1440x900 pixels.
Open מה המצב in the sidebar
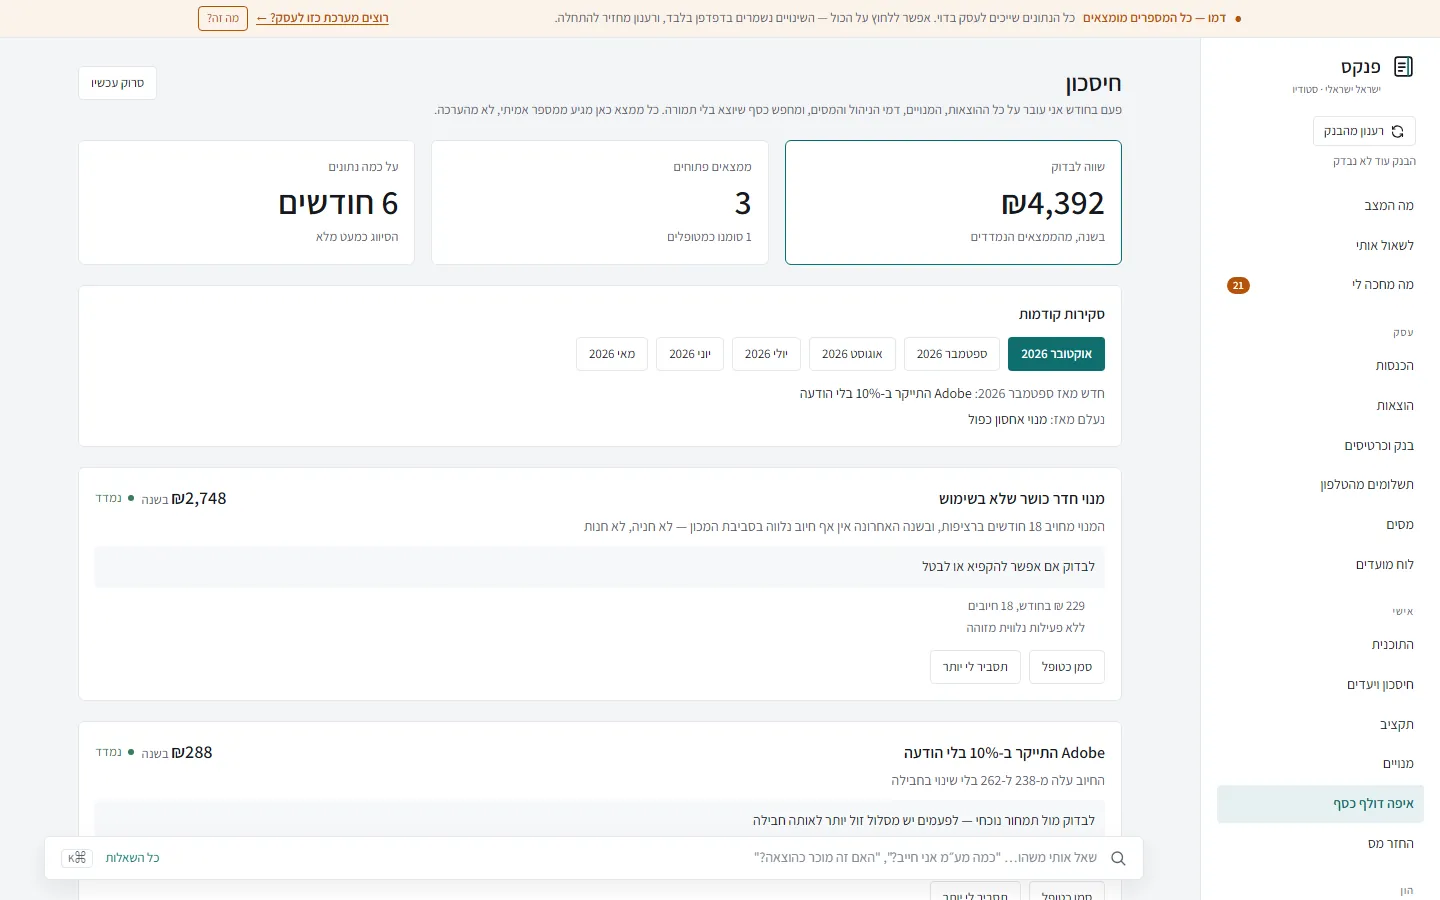[x=1320, y=206]
